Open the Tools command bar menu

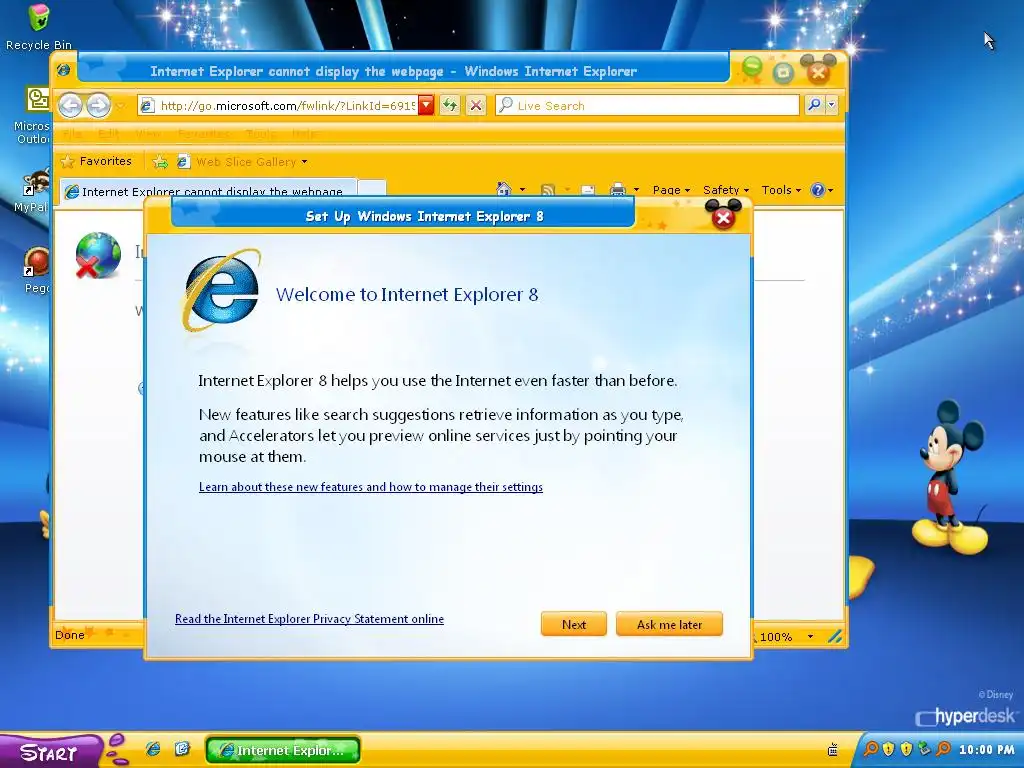coord(781,190)
